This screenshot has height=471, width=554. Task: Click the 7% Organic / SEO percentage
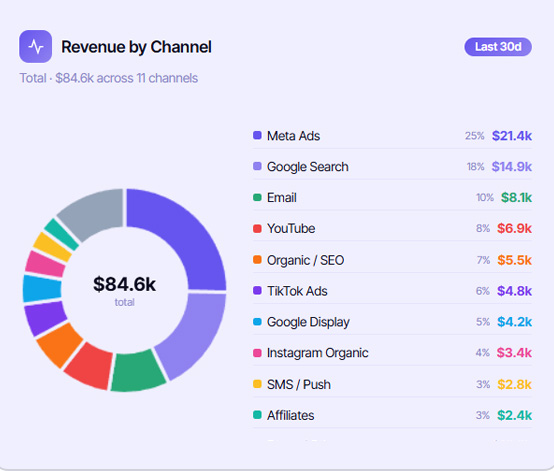click(483, 260)
